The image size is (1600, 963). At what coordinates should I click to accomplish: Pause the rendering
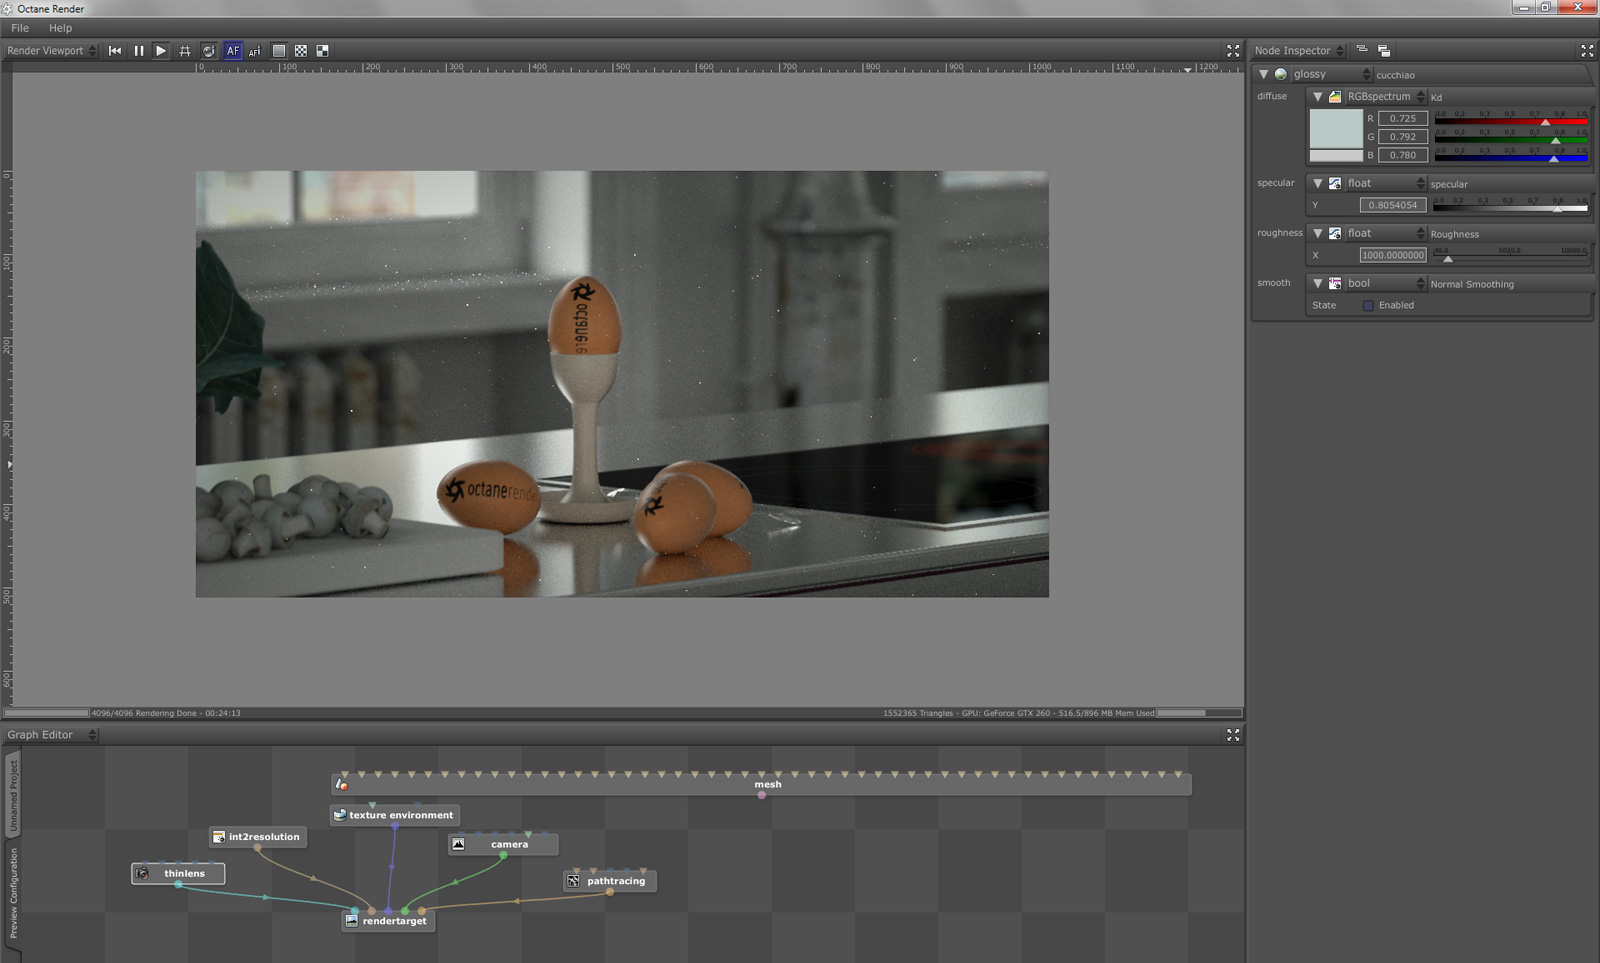tap(139, 51)
